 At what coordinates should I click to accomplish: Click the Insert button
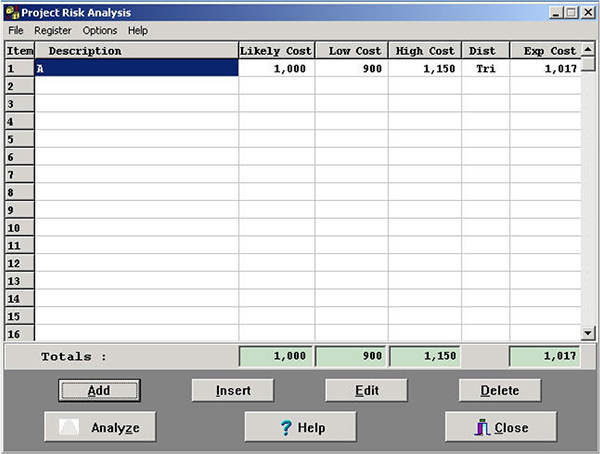click(x=233, y=390)
